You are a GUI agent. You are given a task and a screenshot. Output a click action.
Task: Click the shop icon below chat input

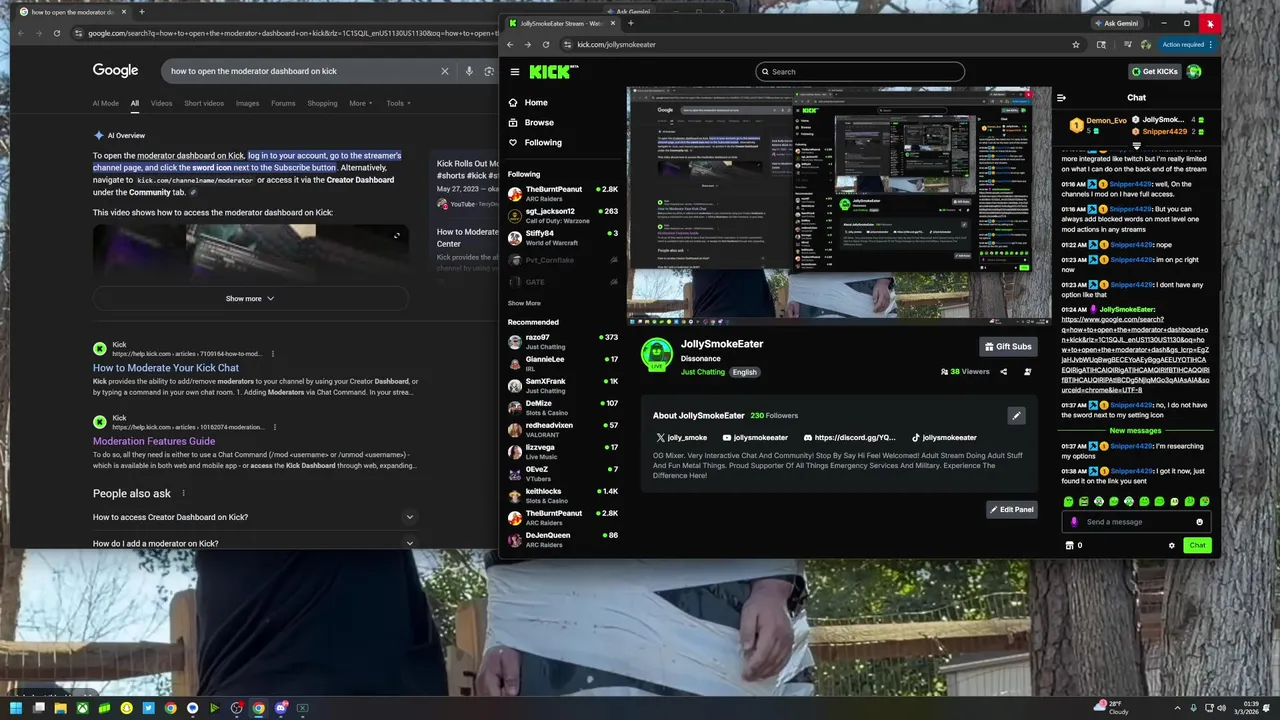click(x=1069, y=546)
